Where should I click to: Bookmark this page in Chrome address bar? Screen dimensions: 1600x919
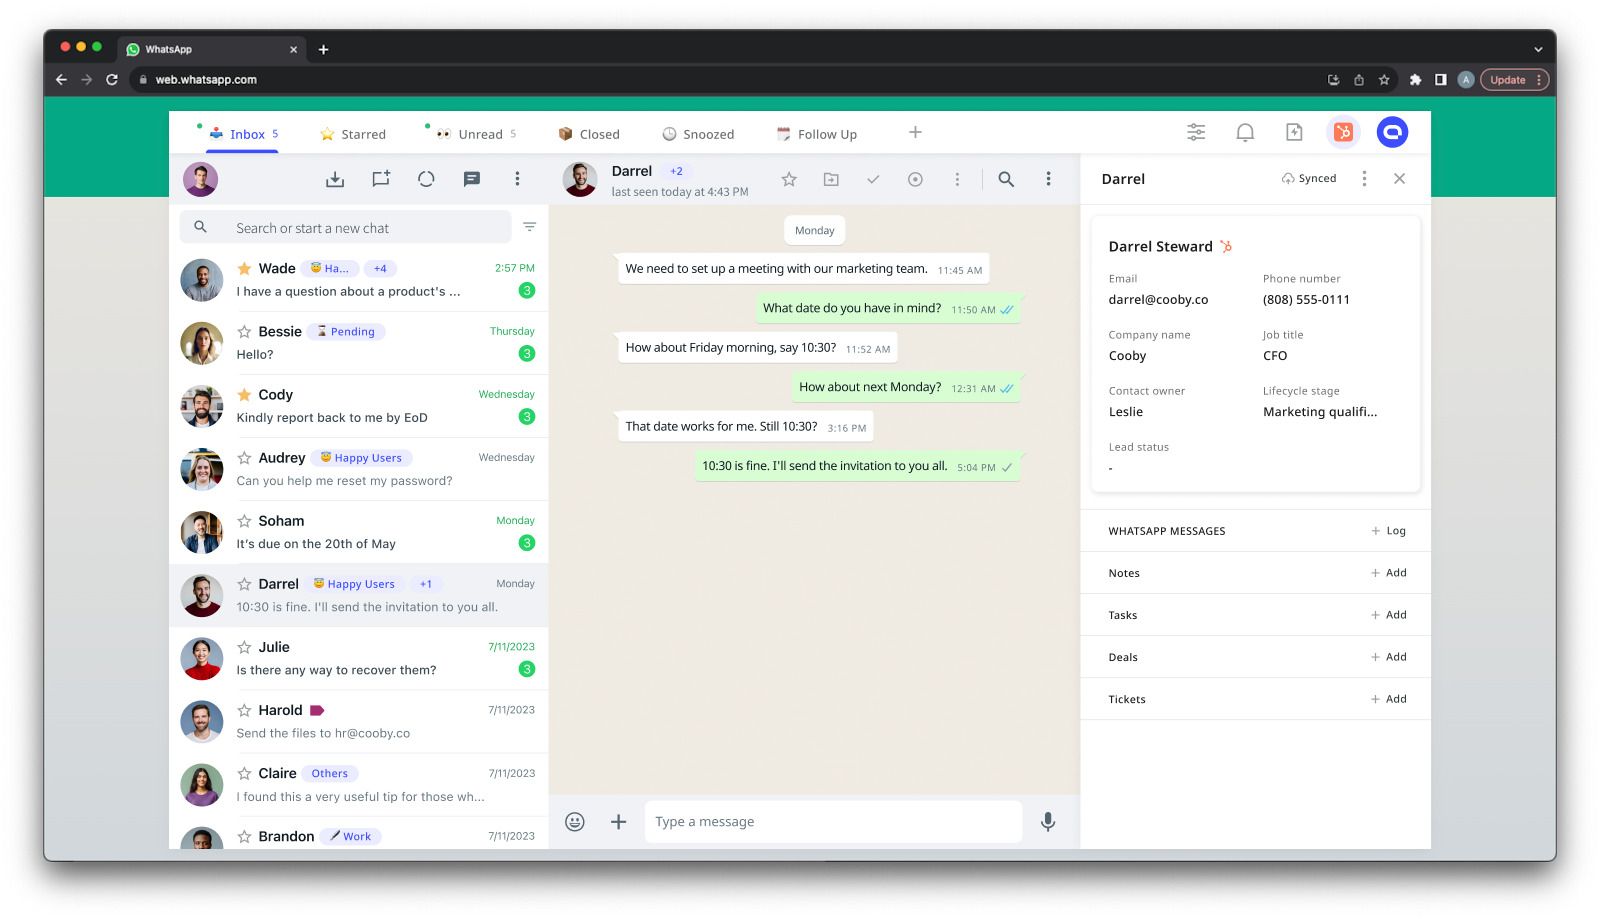(x=1384, y=80)
